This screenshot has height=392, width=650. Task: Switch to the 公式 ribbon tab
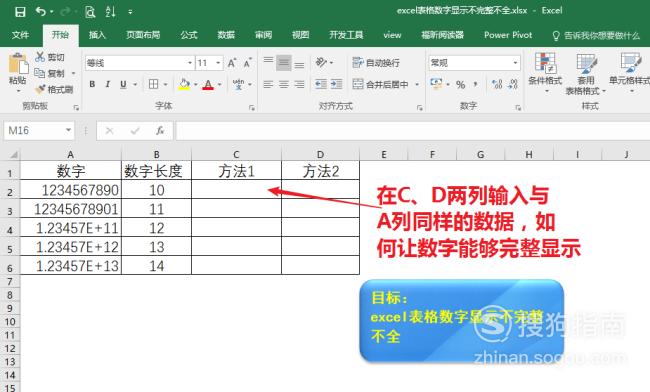189,35
